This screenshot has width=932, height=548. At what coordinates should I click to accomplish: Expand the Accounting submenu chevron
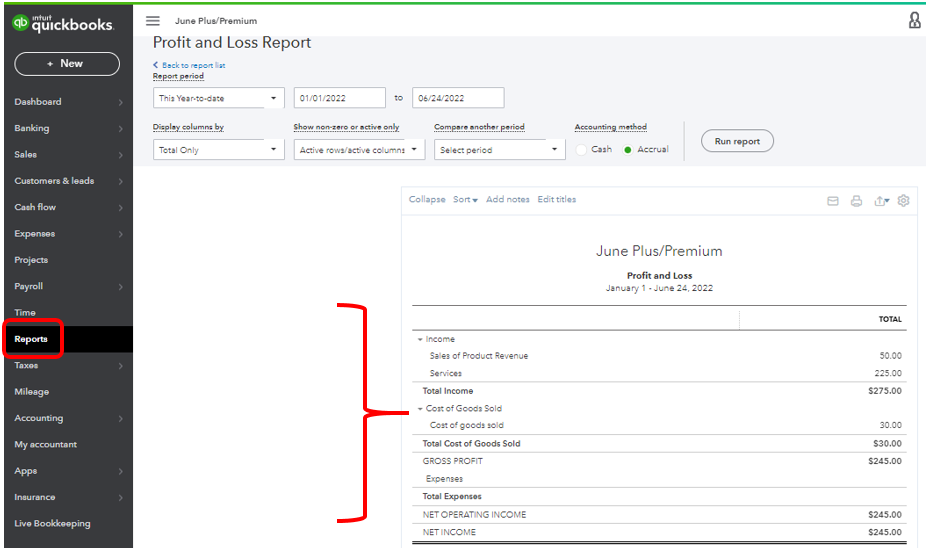(x=121, y=418)
